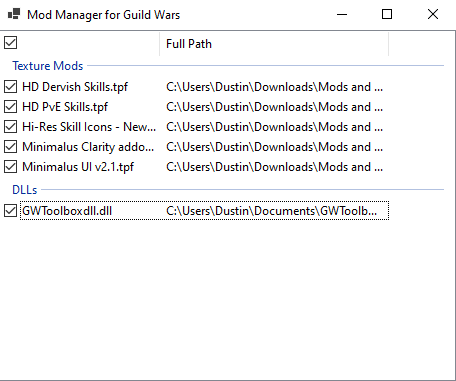Toggle the Hi-Res Skill Icons mod checkbox

click(x=10, y=127)
